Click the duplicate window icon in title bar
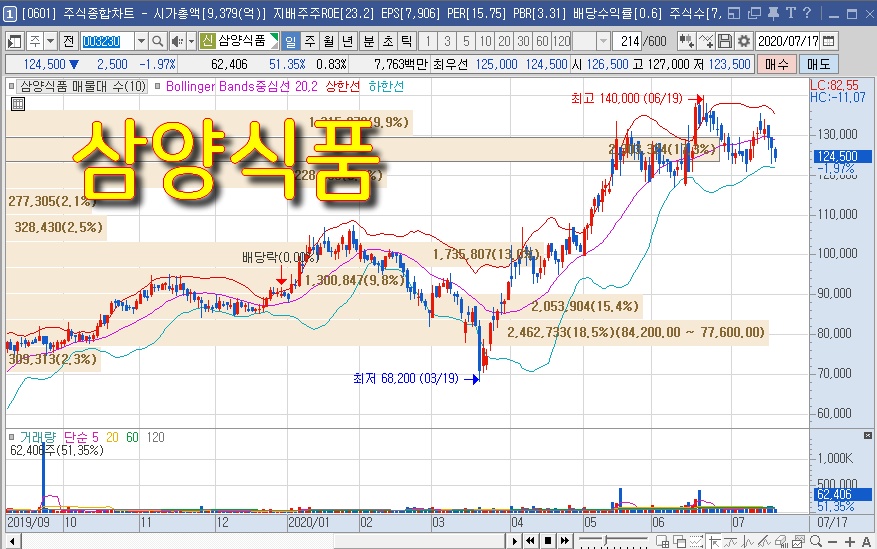This screenshot has width=877, height=549. (755, 13)
